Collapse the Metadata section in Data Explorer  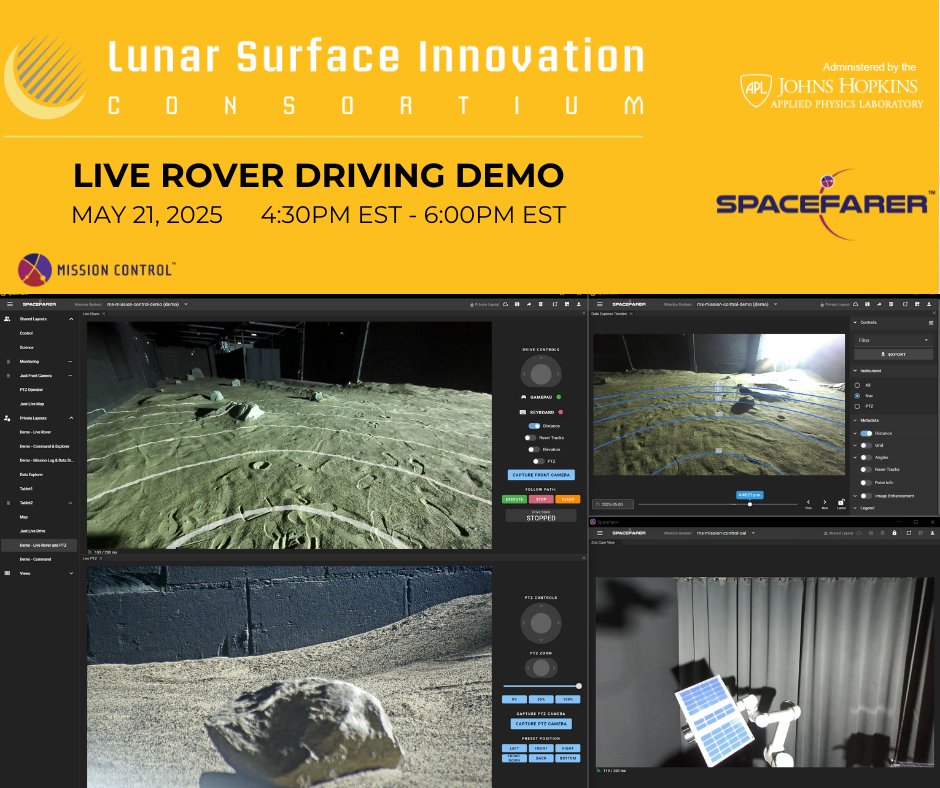pyautogui.click(x=855, y=420)
